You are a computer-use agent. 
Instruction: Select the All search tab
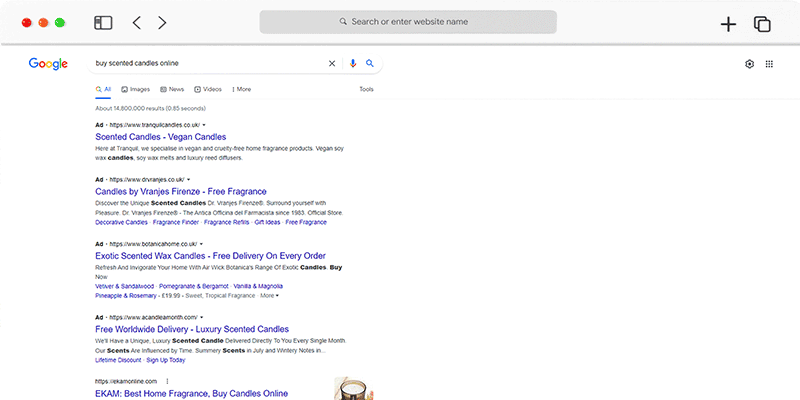[x=103, y=89]
